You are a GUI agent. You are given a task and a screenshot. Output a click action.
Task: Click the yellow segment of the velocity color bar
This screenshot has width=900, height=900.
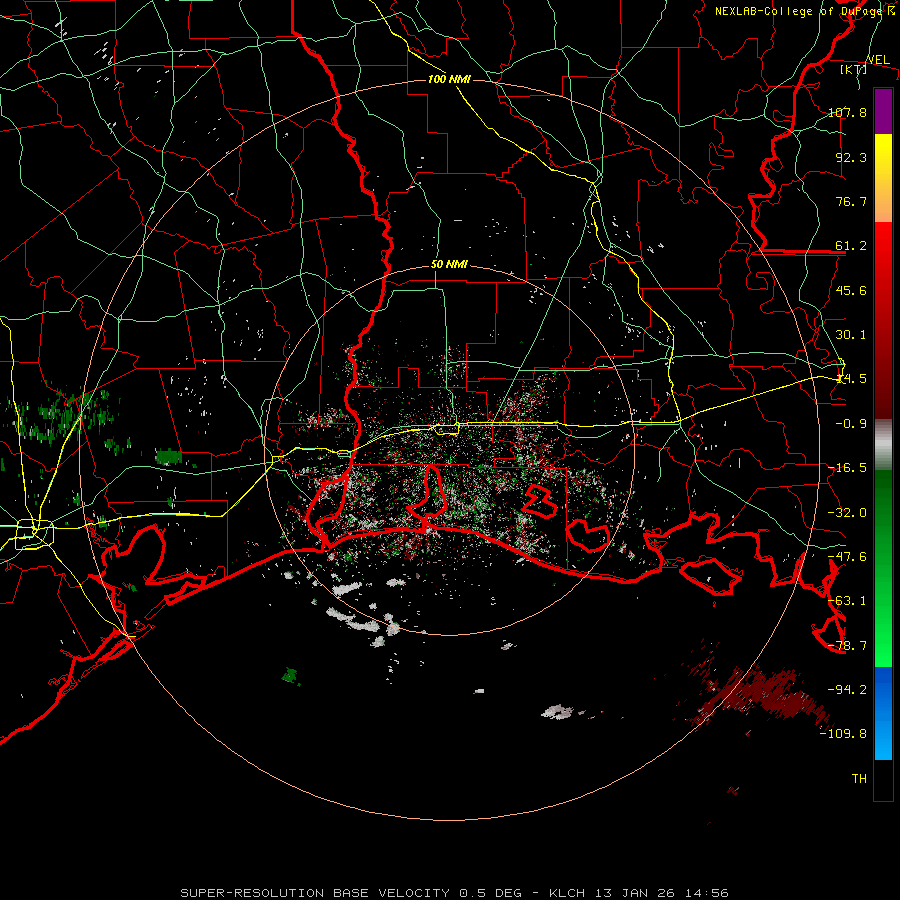(x=883, y=178)
